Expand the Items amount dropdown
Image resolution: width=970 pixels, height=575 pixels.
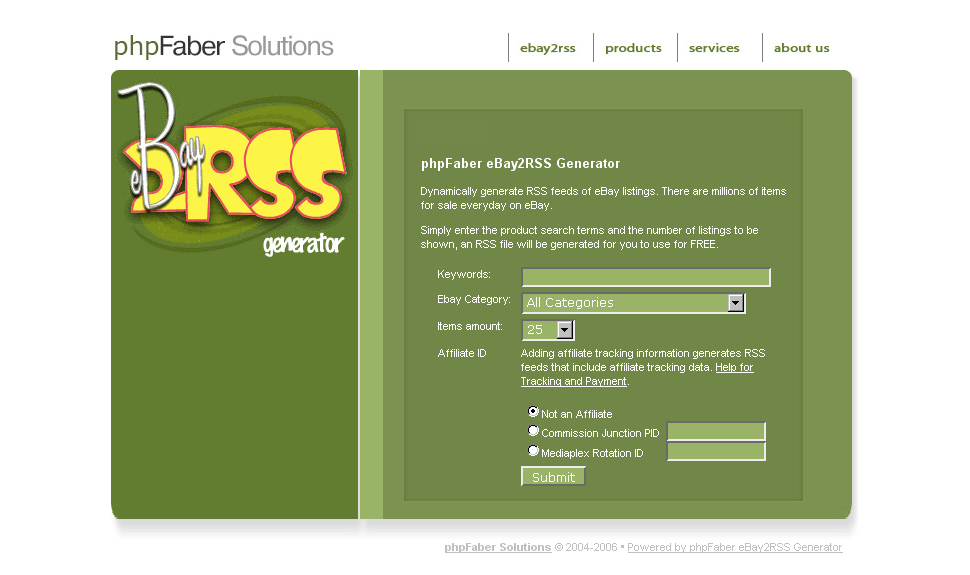[548, 330]
